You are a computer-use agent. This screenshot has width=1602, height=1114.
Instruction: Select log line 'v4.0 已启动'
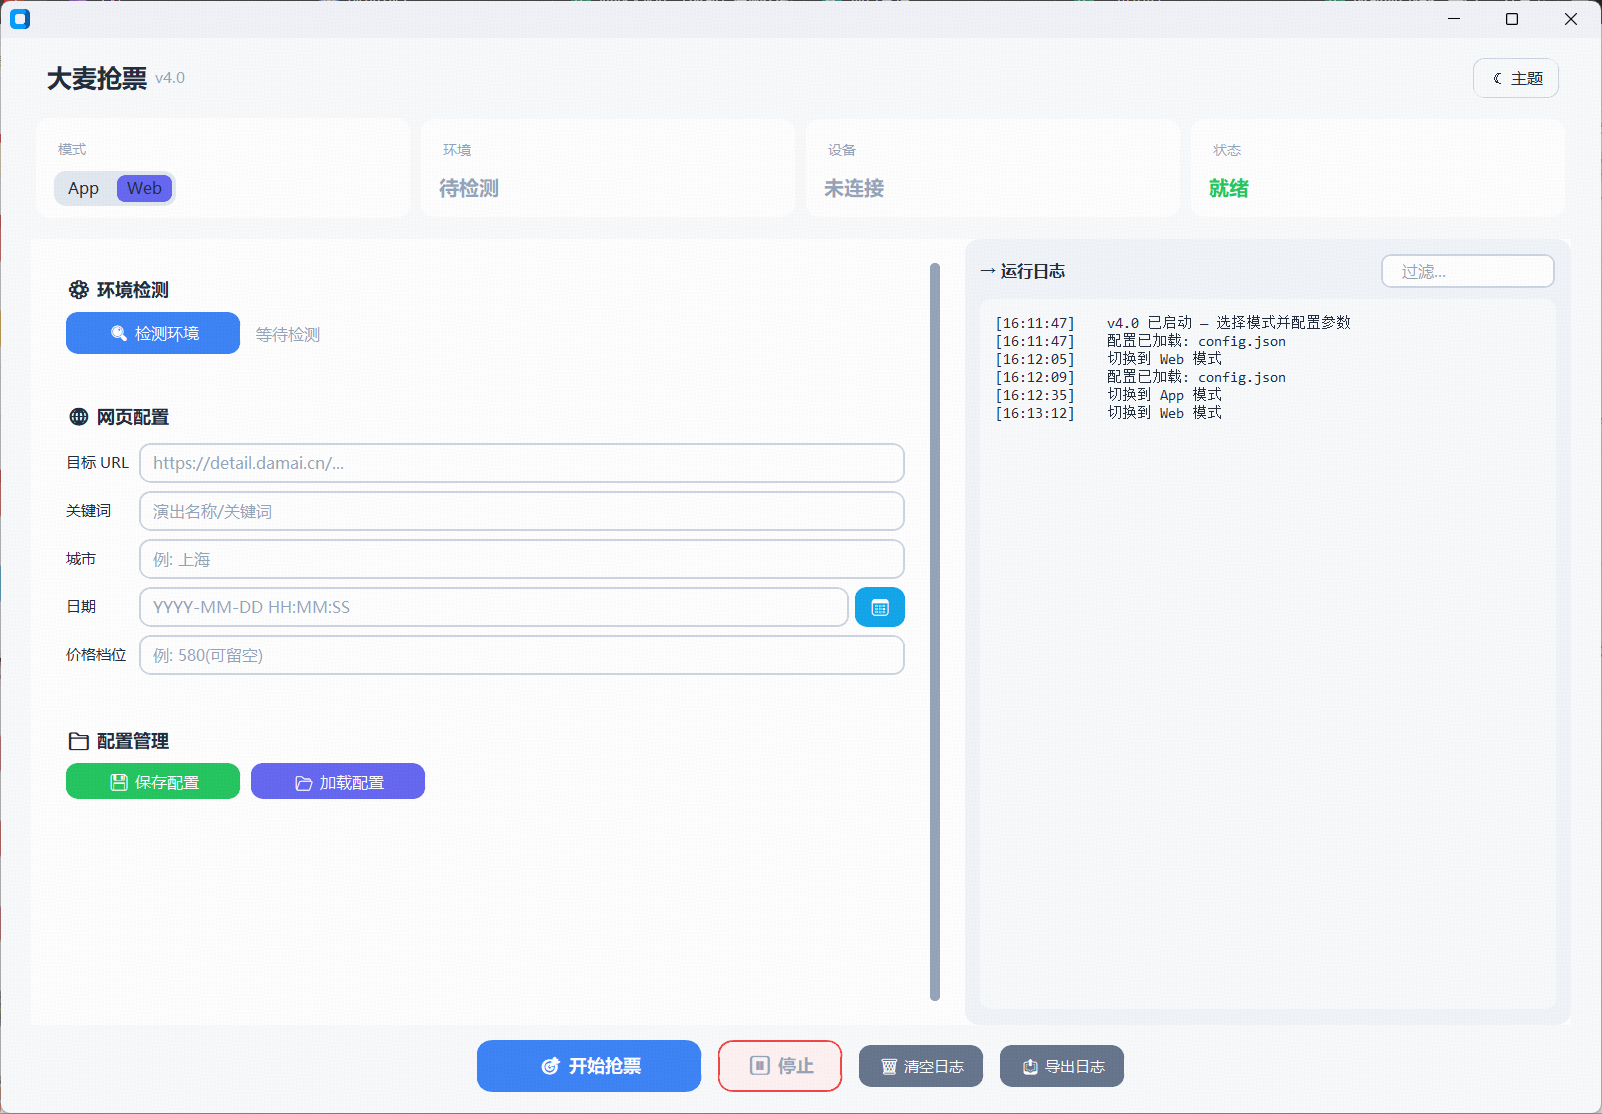click(1173, 323)
